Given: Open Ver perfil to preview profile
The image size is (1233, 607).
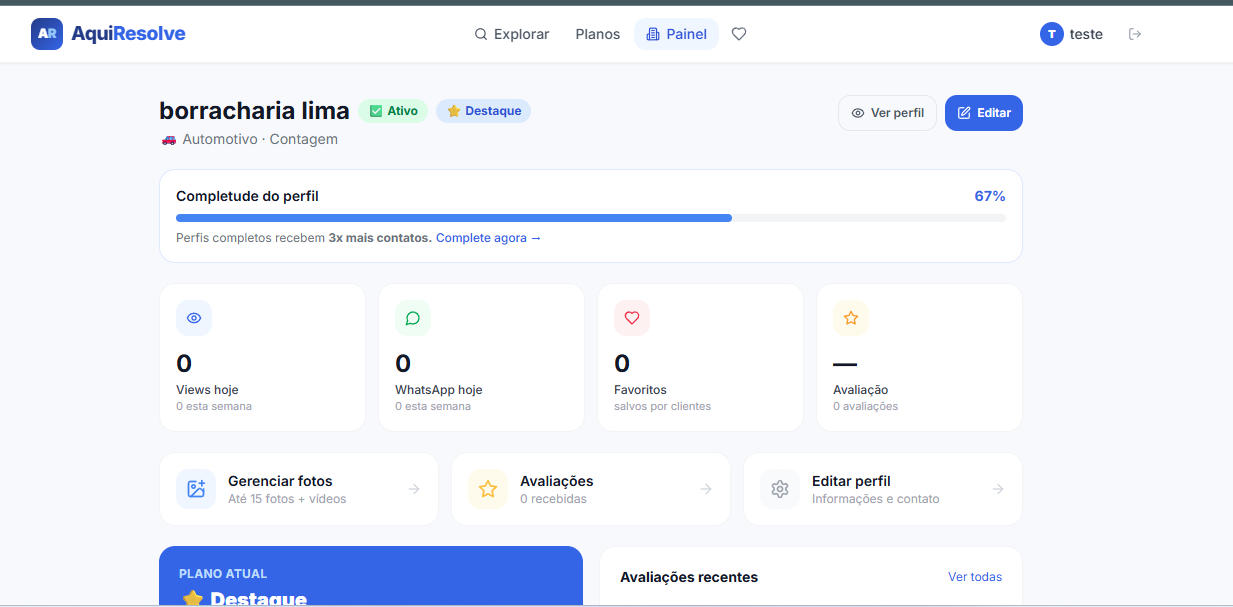Looking at the screenshot, I should (x=887, y=113).
